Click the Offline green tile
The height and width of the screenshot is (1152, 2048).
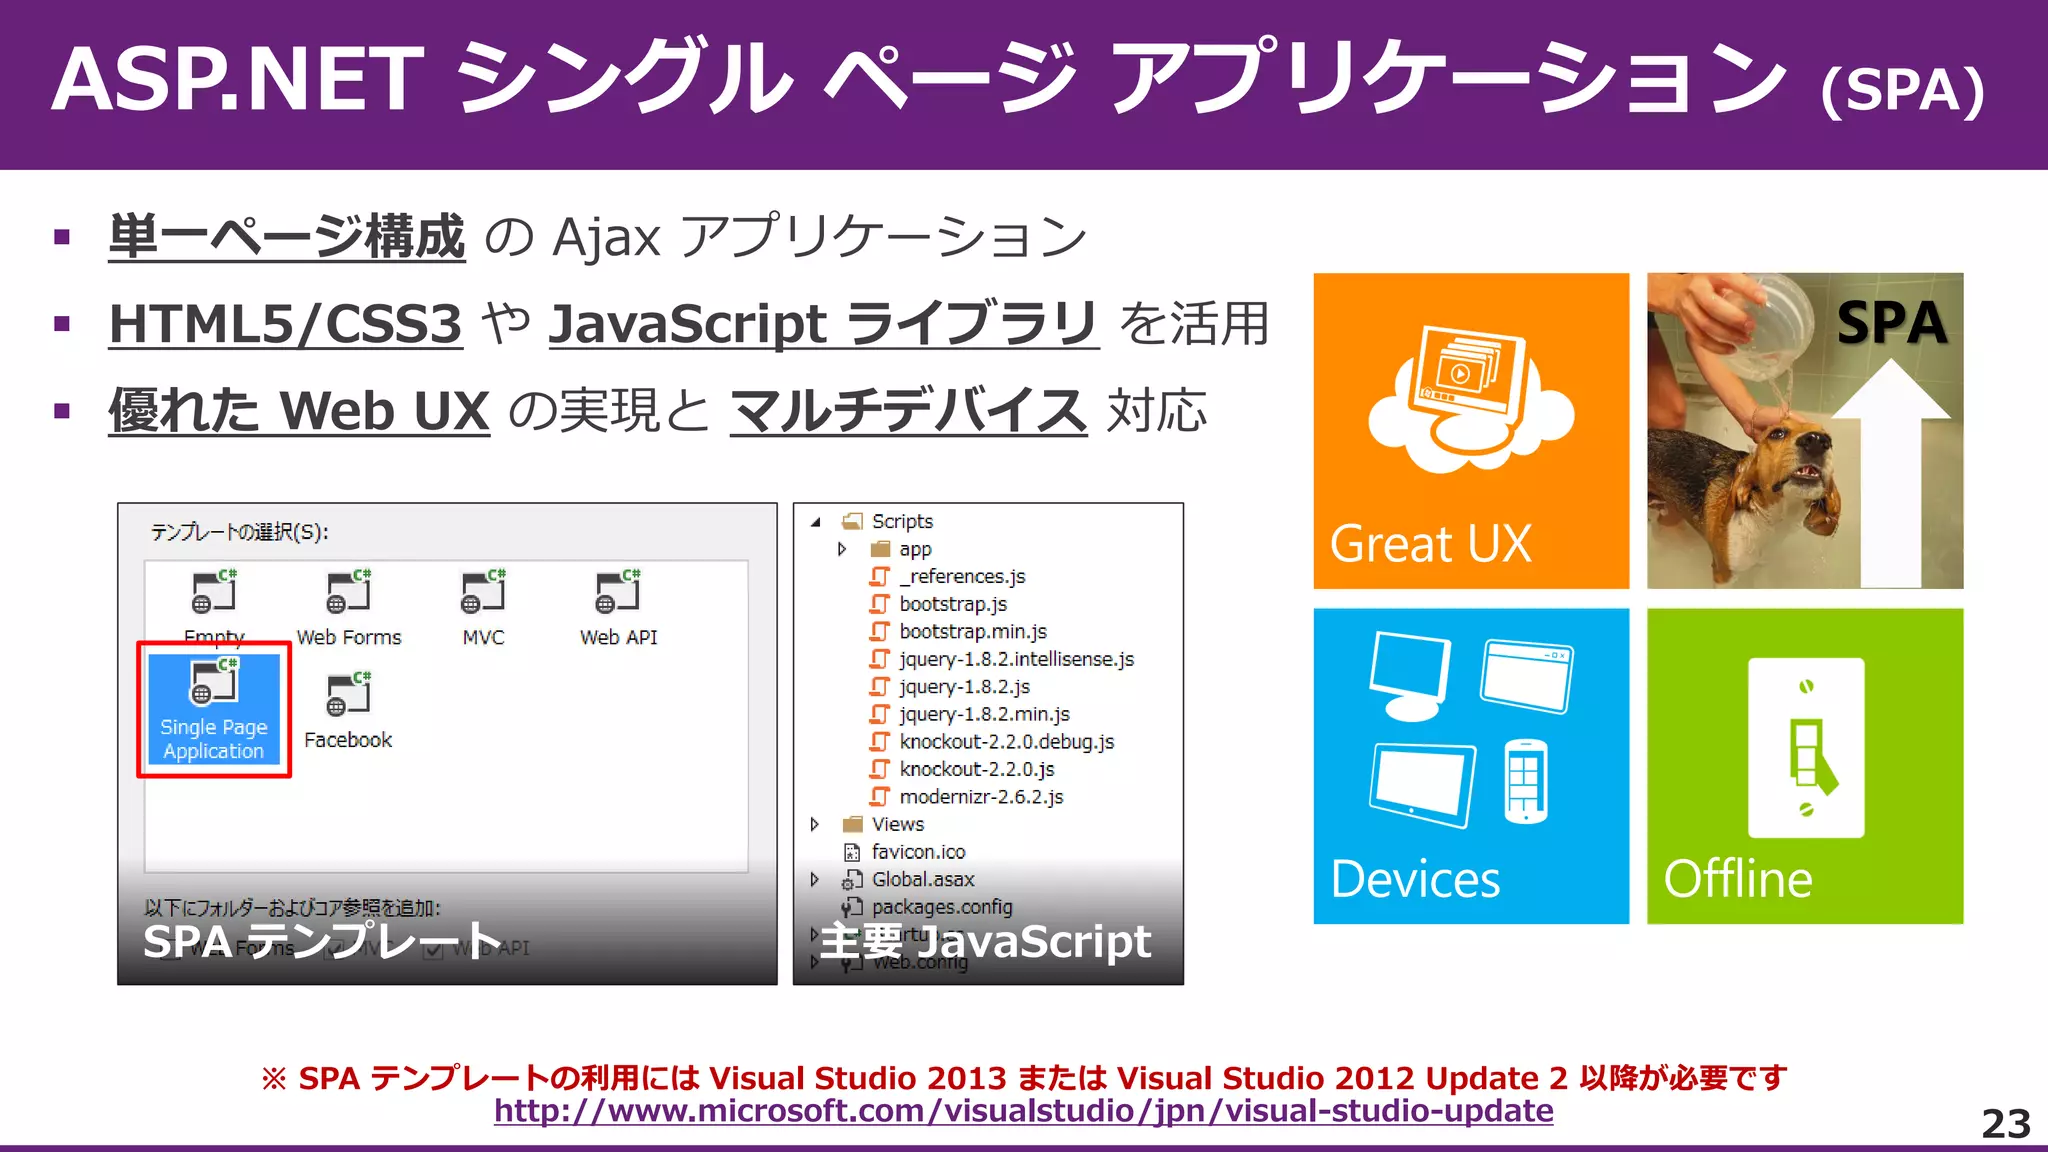1805,766
